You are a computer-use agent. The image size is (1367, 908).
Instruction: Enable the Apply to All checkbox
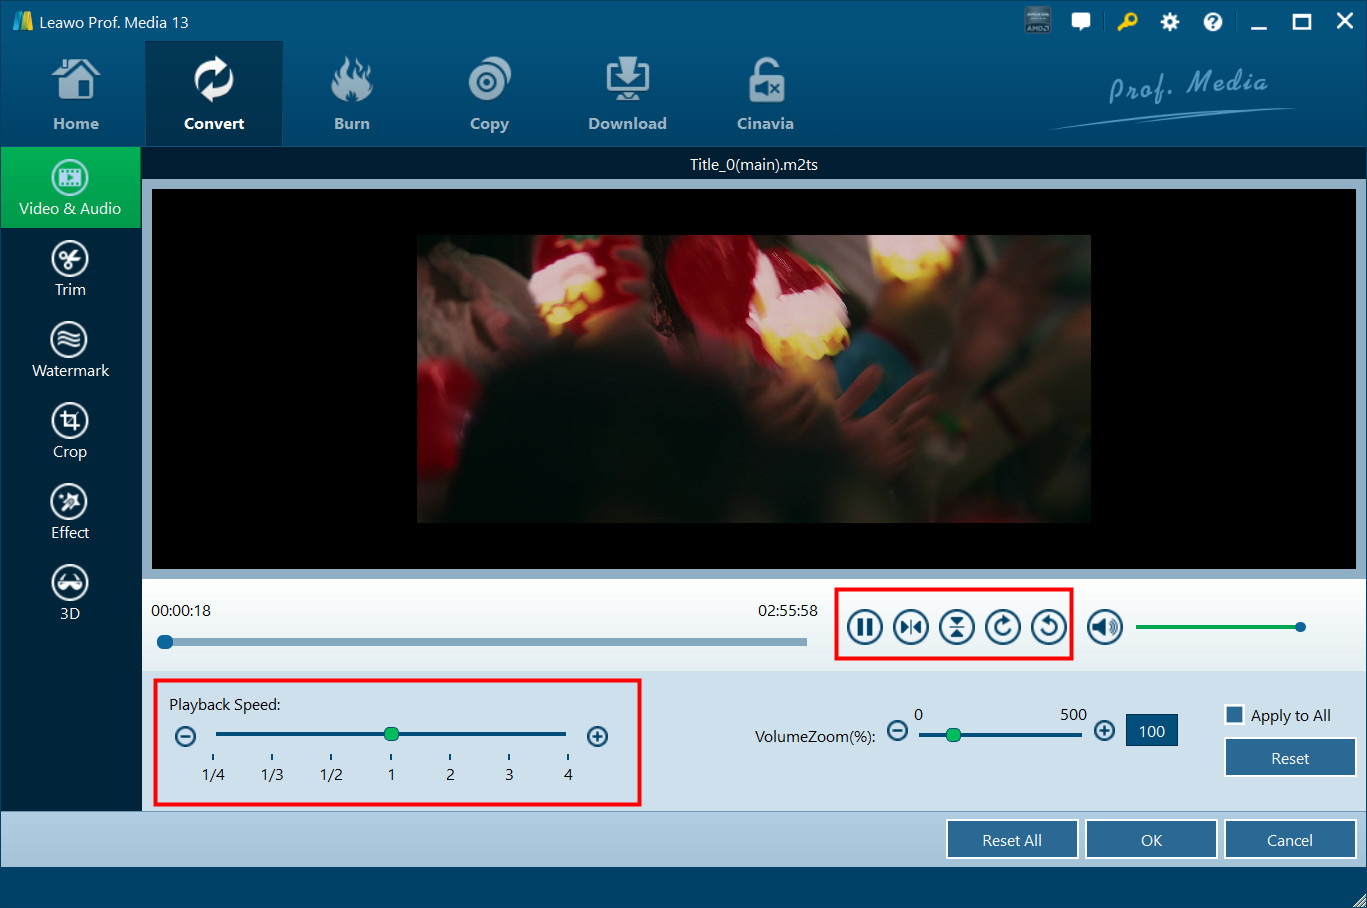tap(1235, 715)
